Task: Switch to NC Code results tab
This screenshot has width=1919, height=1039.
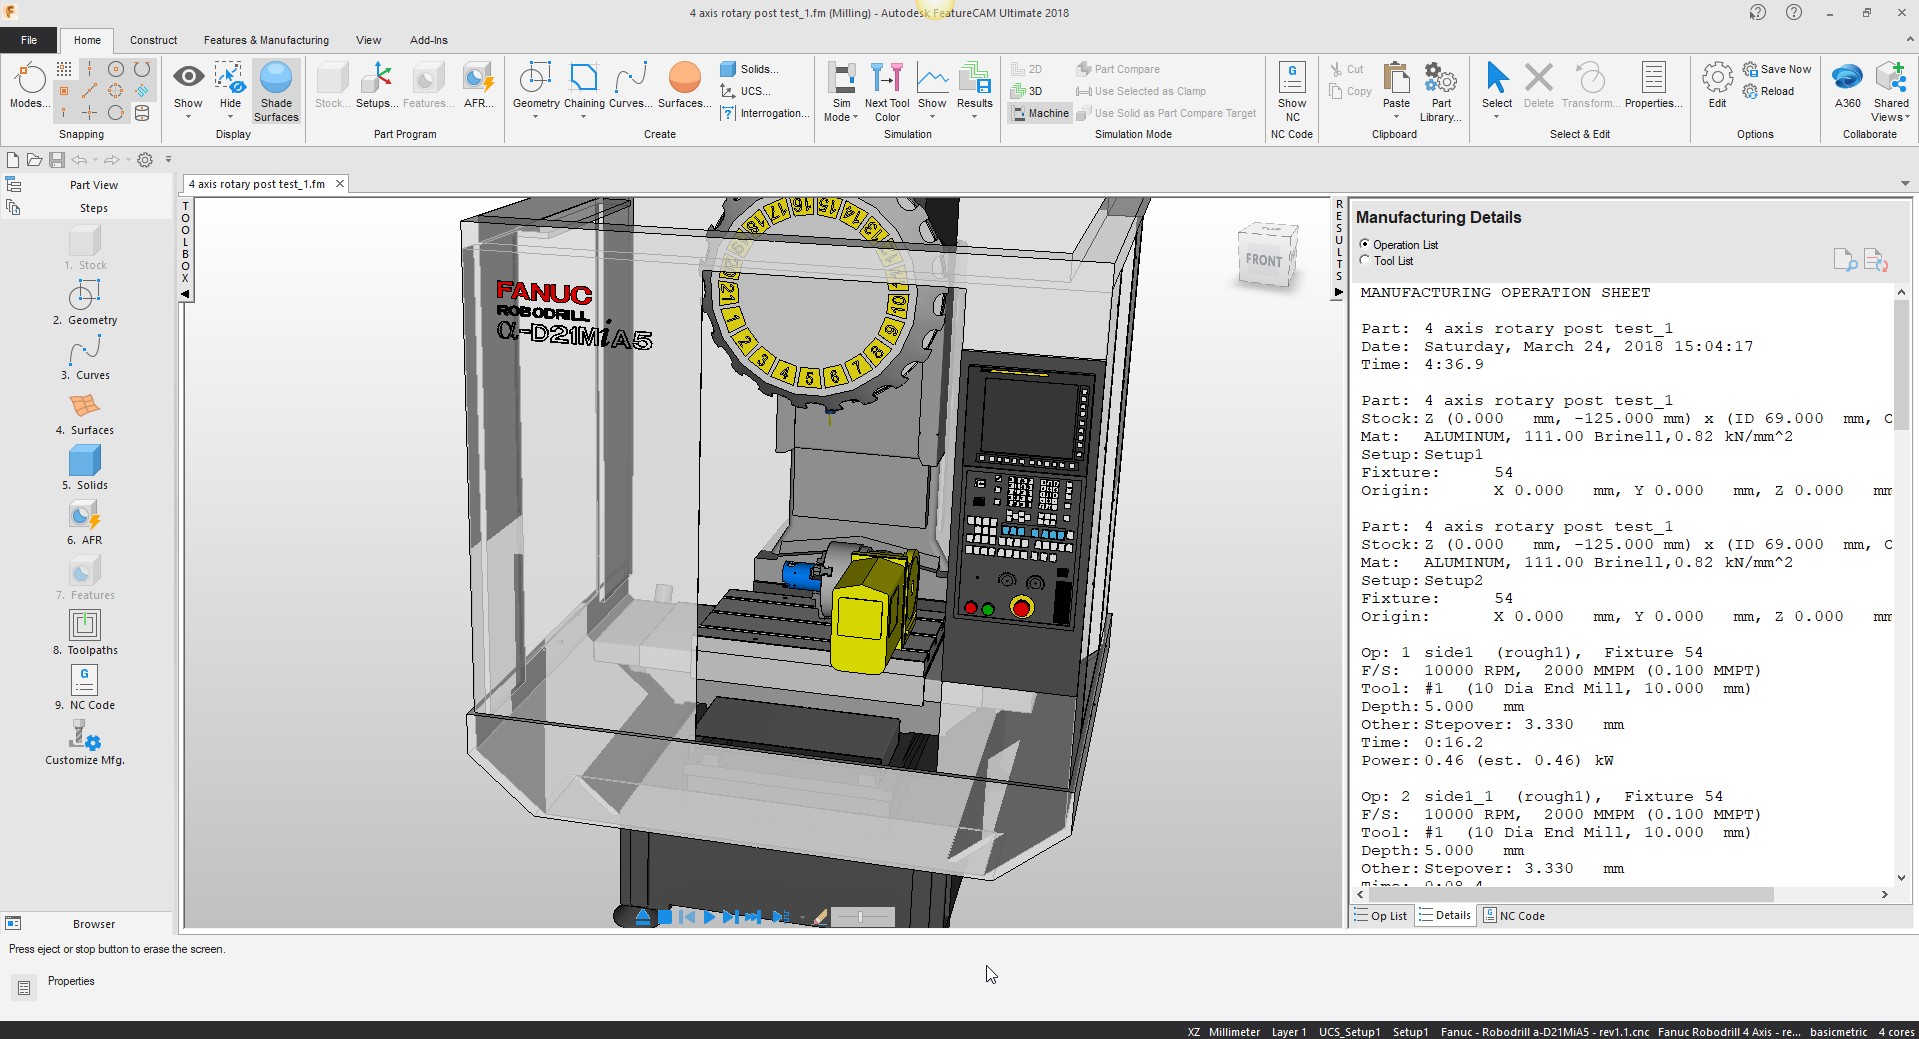Action: point(1514,916)
